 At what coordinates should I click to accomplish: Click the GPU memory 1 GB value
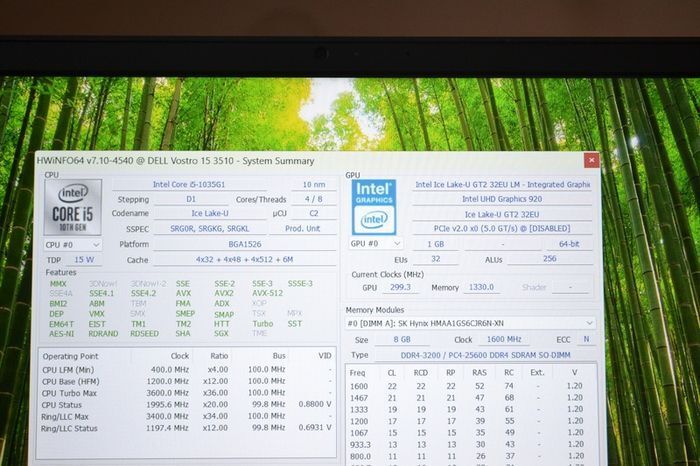point(436,244)
